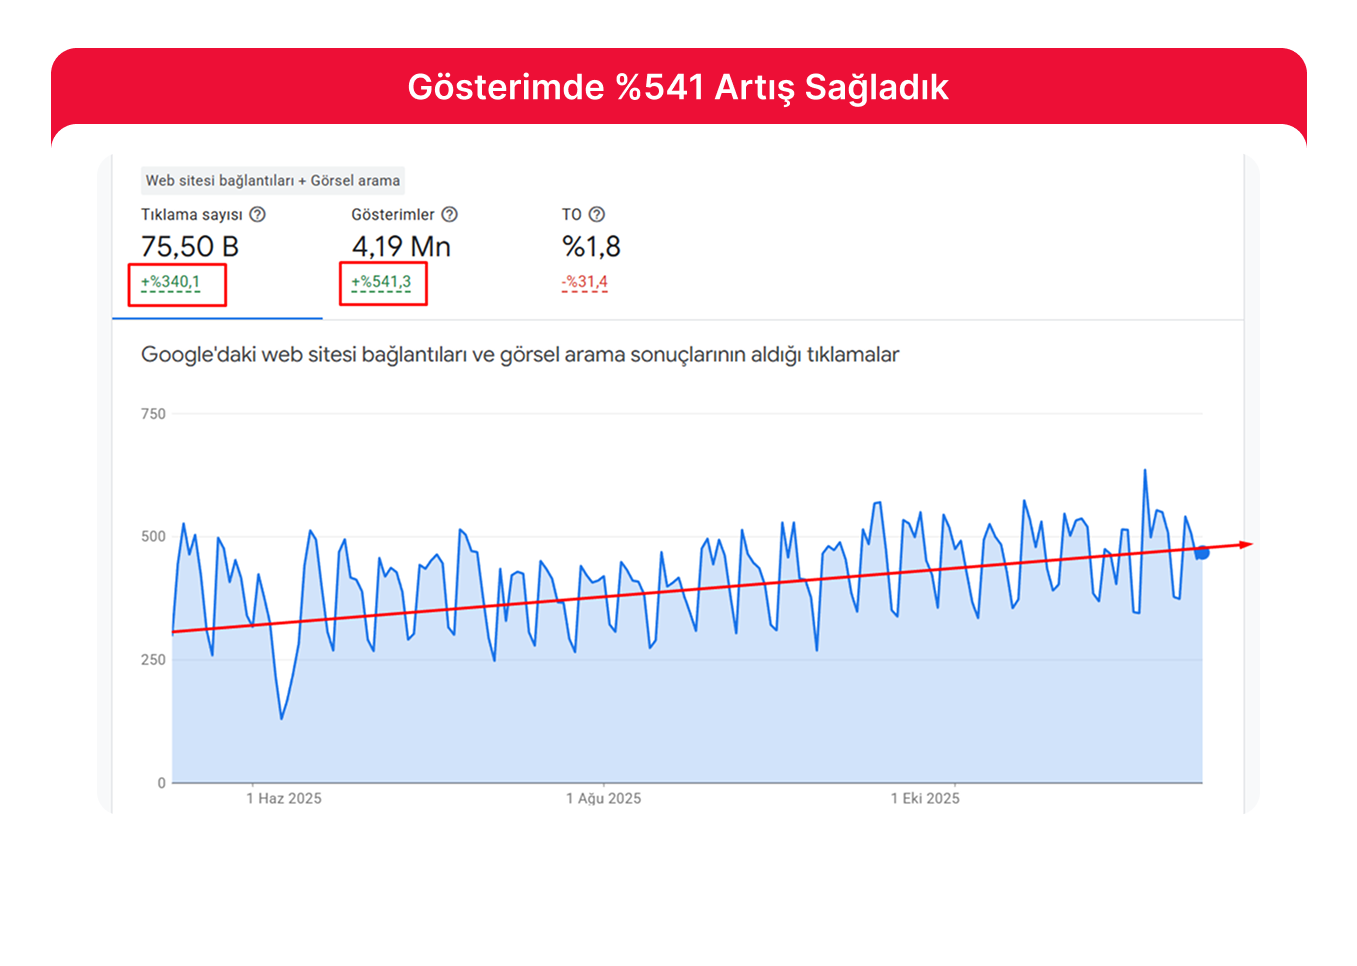
Task: Open help tooltip for Gösterimler metric
Action: pyautogui.click(x=449, y=214)
